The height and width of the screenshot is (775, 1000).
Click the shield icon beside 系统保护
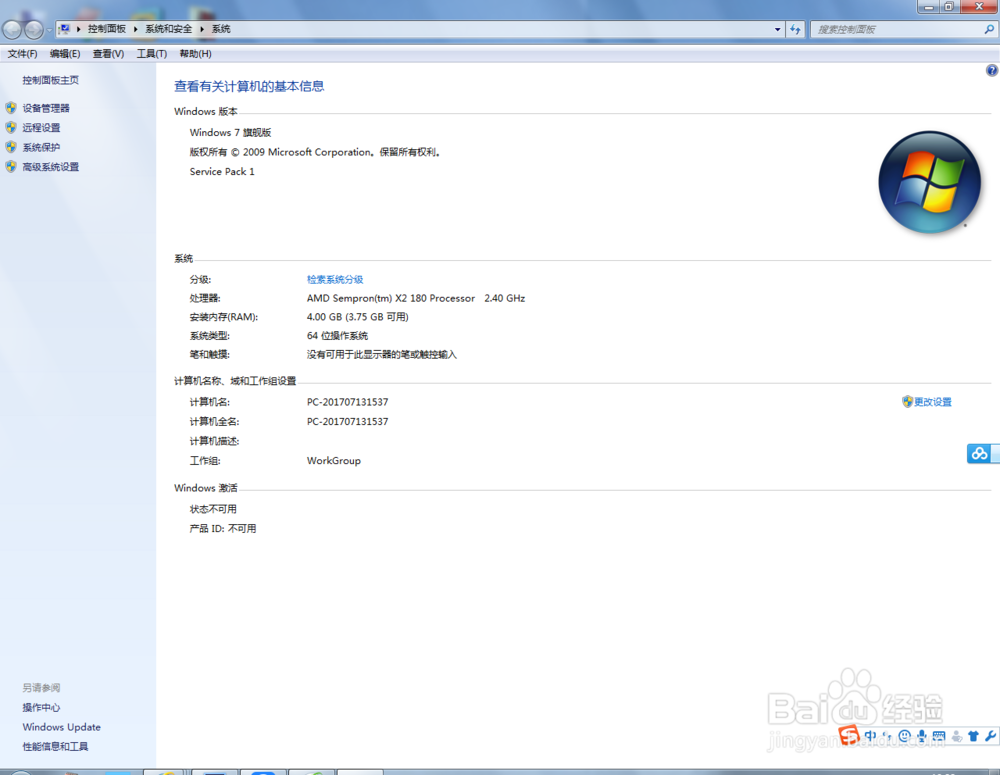point(11,147)
